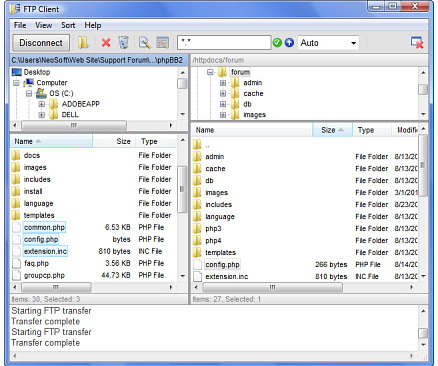Click the remote path /httpdocs/forum bar

[x=309, y=60]
